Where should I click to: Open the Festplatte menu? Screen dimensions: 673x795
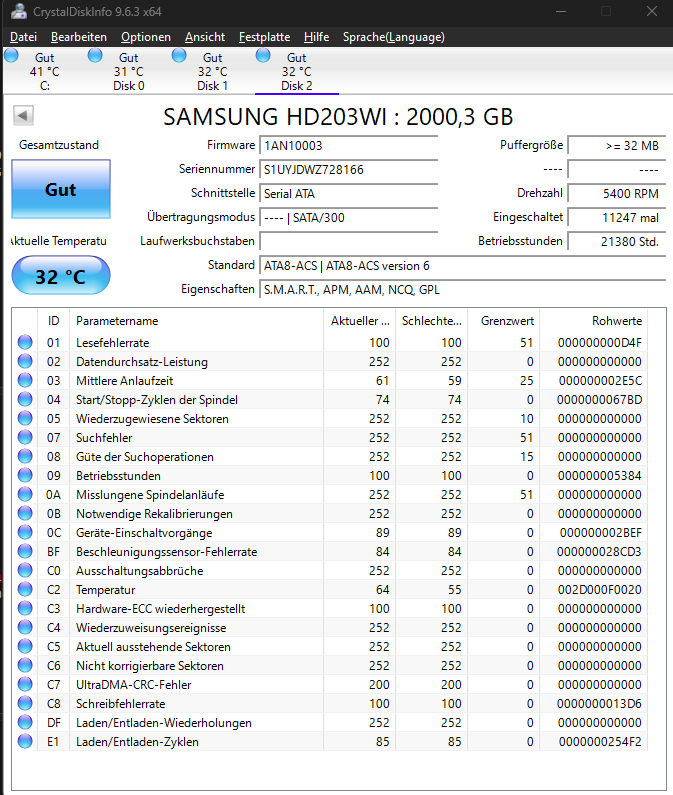[264, 37]
